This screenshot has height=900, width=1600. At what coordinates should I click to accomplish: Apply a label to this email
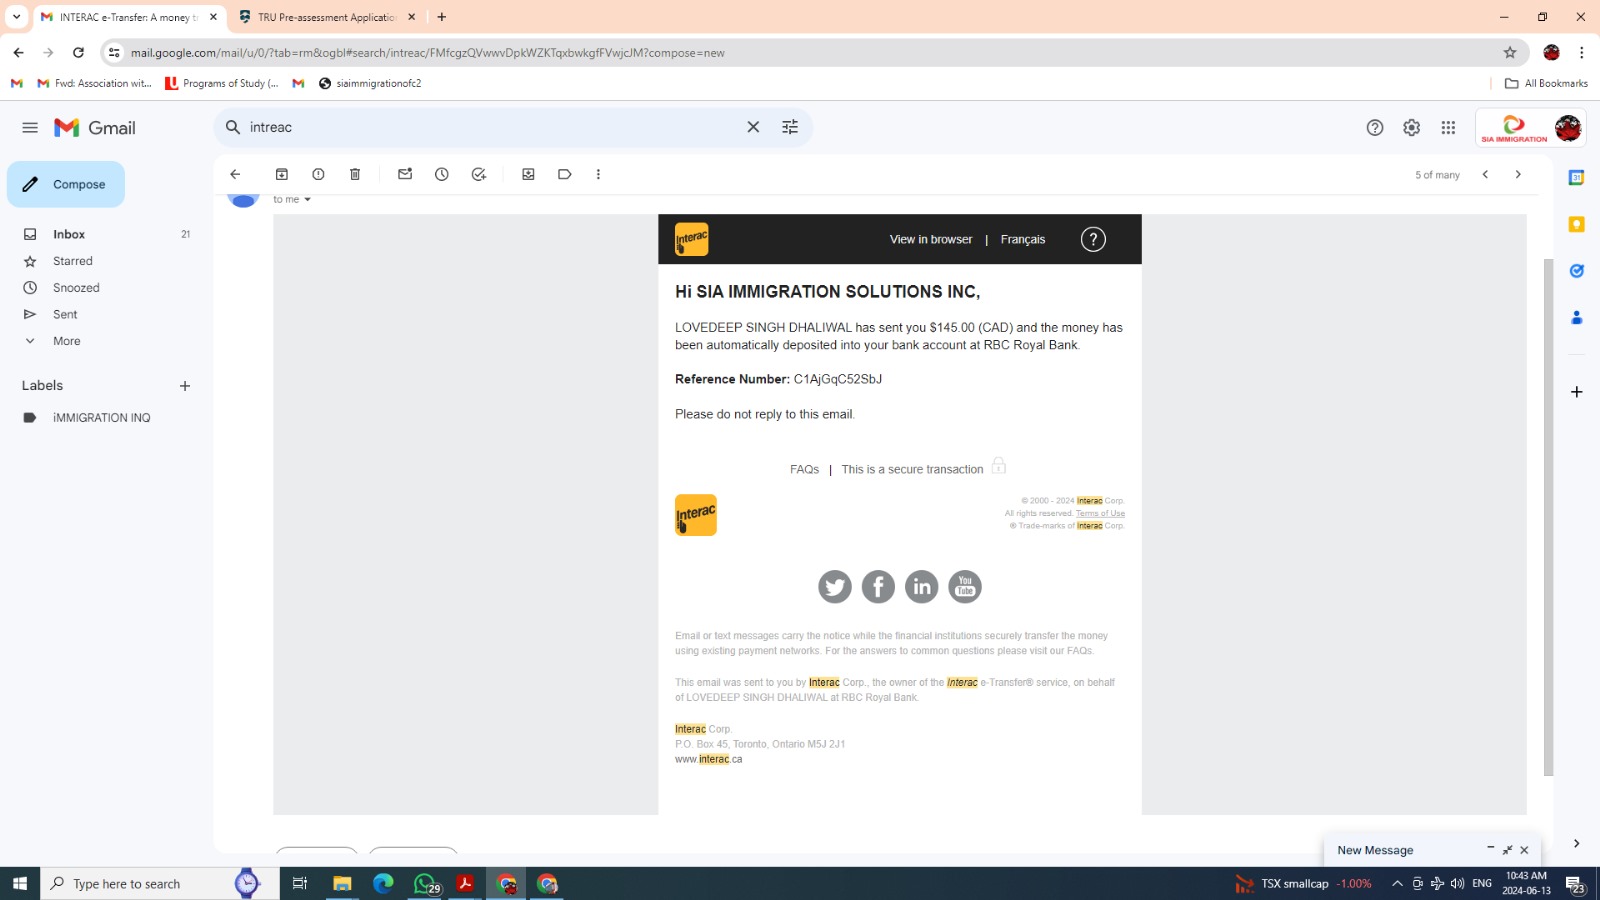pos(565,174)
